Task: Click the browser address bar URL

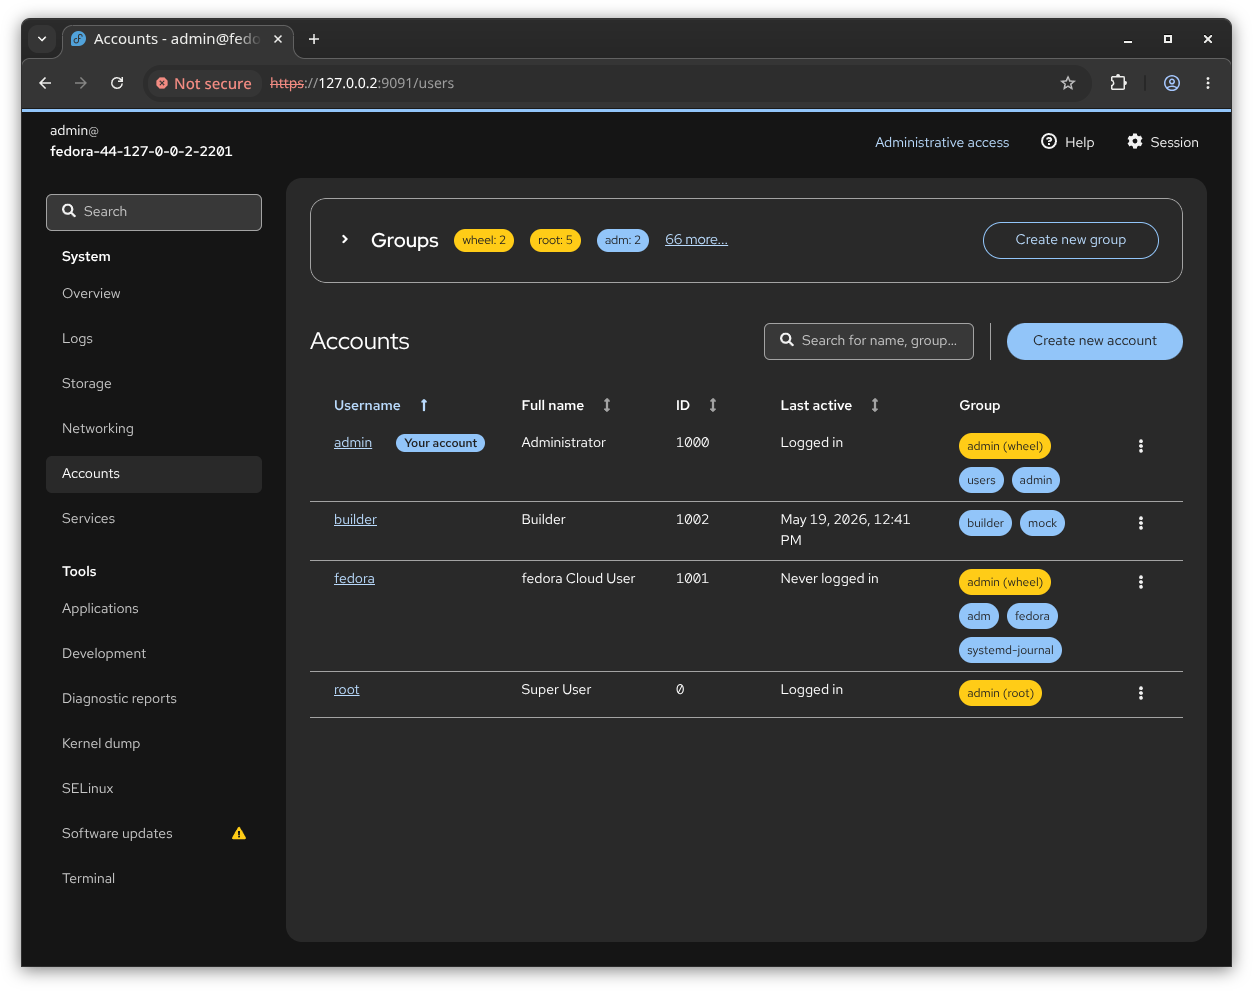Action: tap(362, 83)
